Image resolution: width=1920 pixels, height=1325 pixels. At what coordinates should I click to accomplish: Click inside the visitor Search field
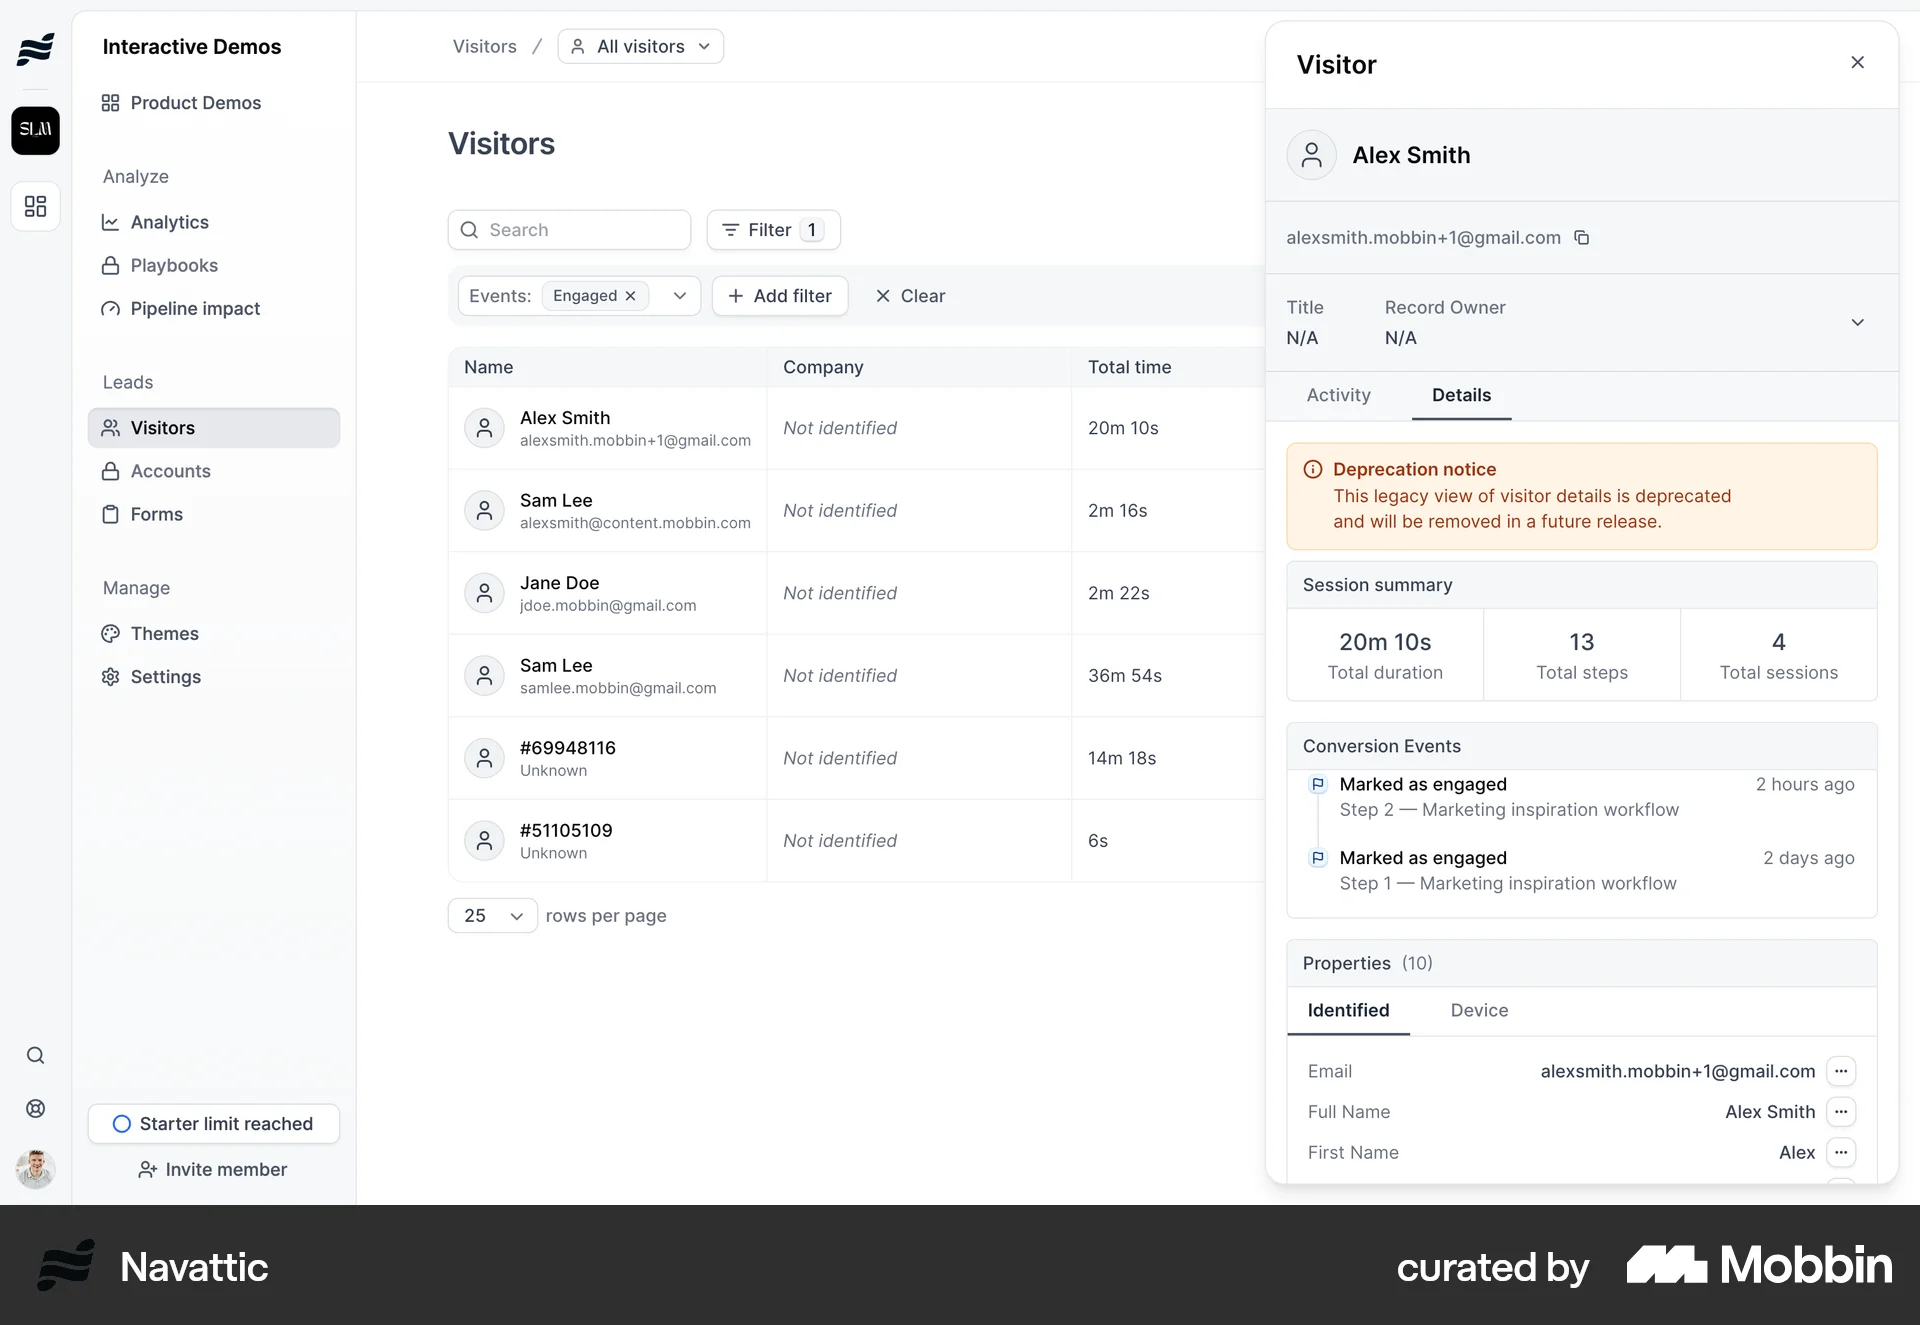(x=569, y=229)
